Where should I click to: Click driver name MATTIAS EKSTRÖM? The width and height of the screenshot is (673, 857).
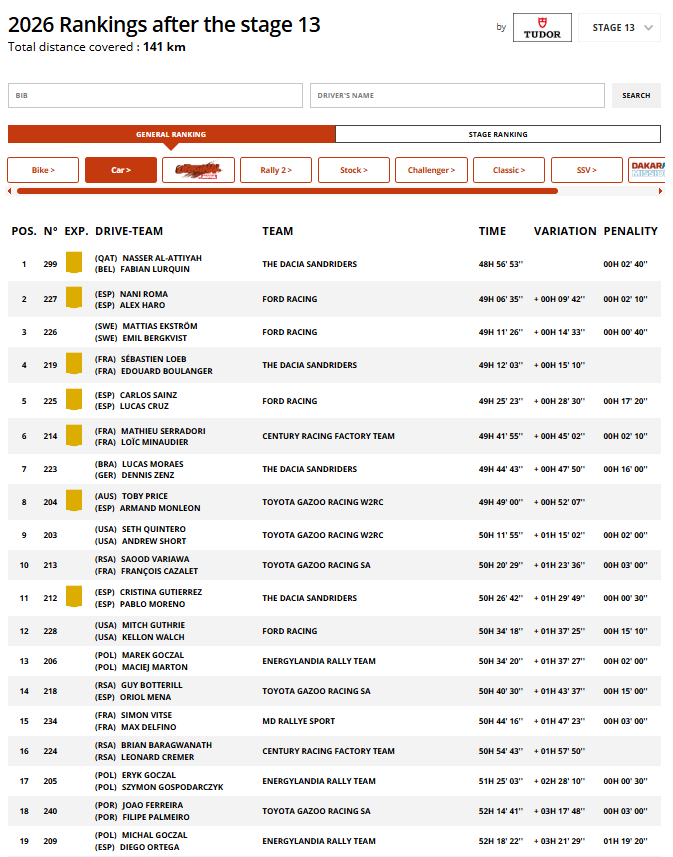click(160, 326)
